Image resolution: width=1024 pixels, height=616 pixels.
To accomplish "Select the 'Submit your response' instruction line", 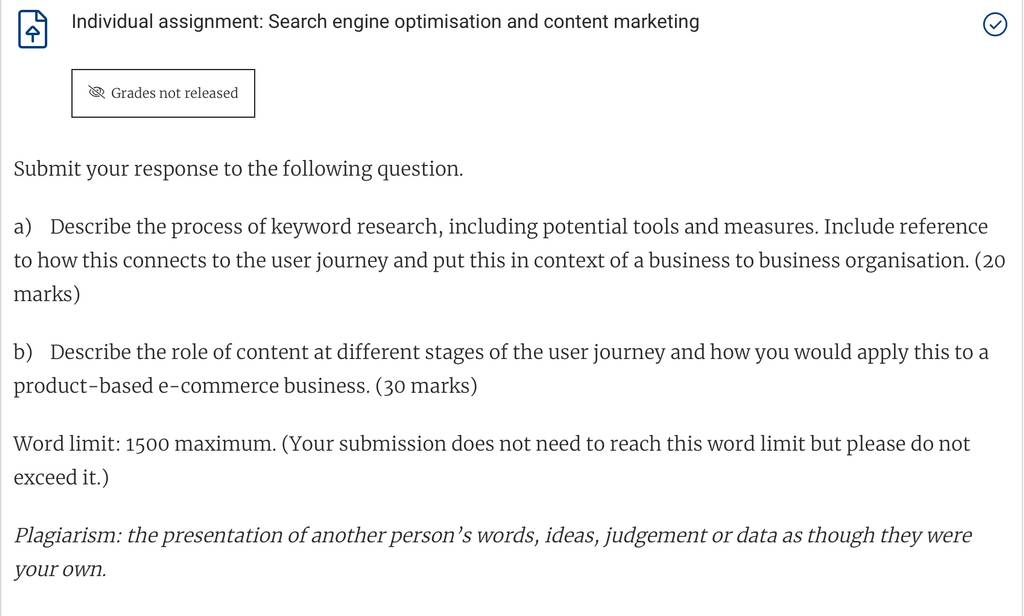I will click(x=238, y=169).
